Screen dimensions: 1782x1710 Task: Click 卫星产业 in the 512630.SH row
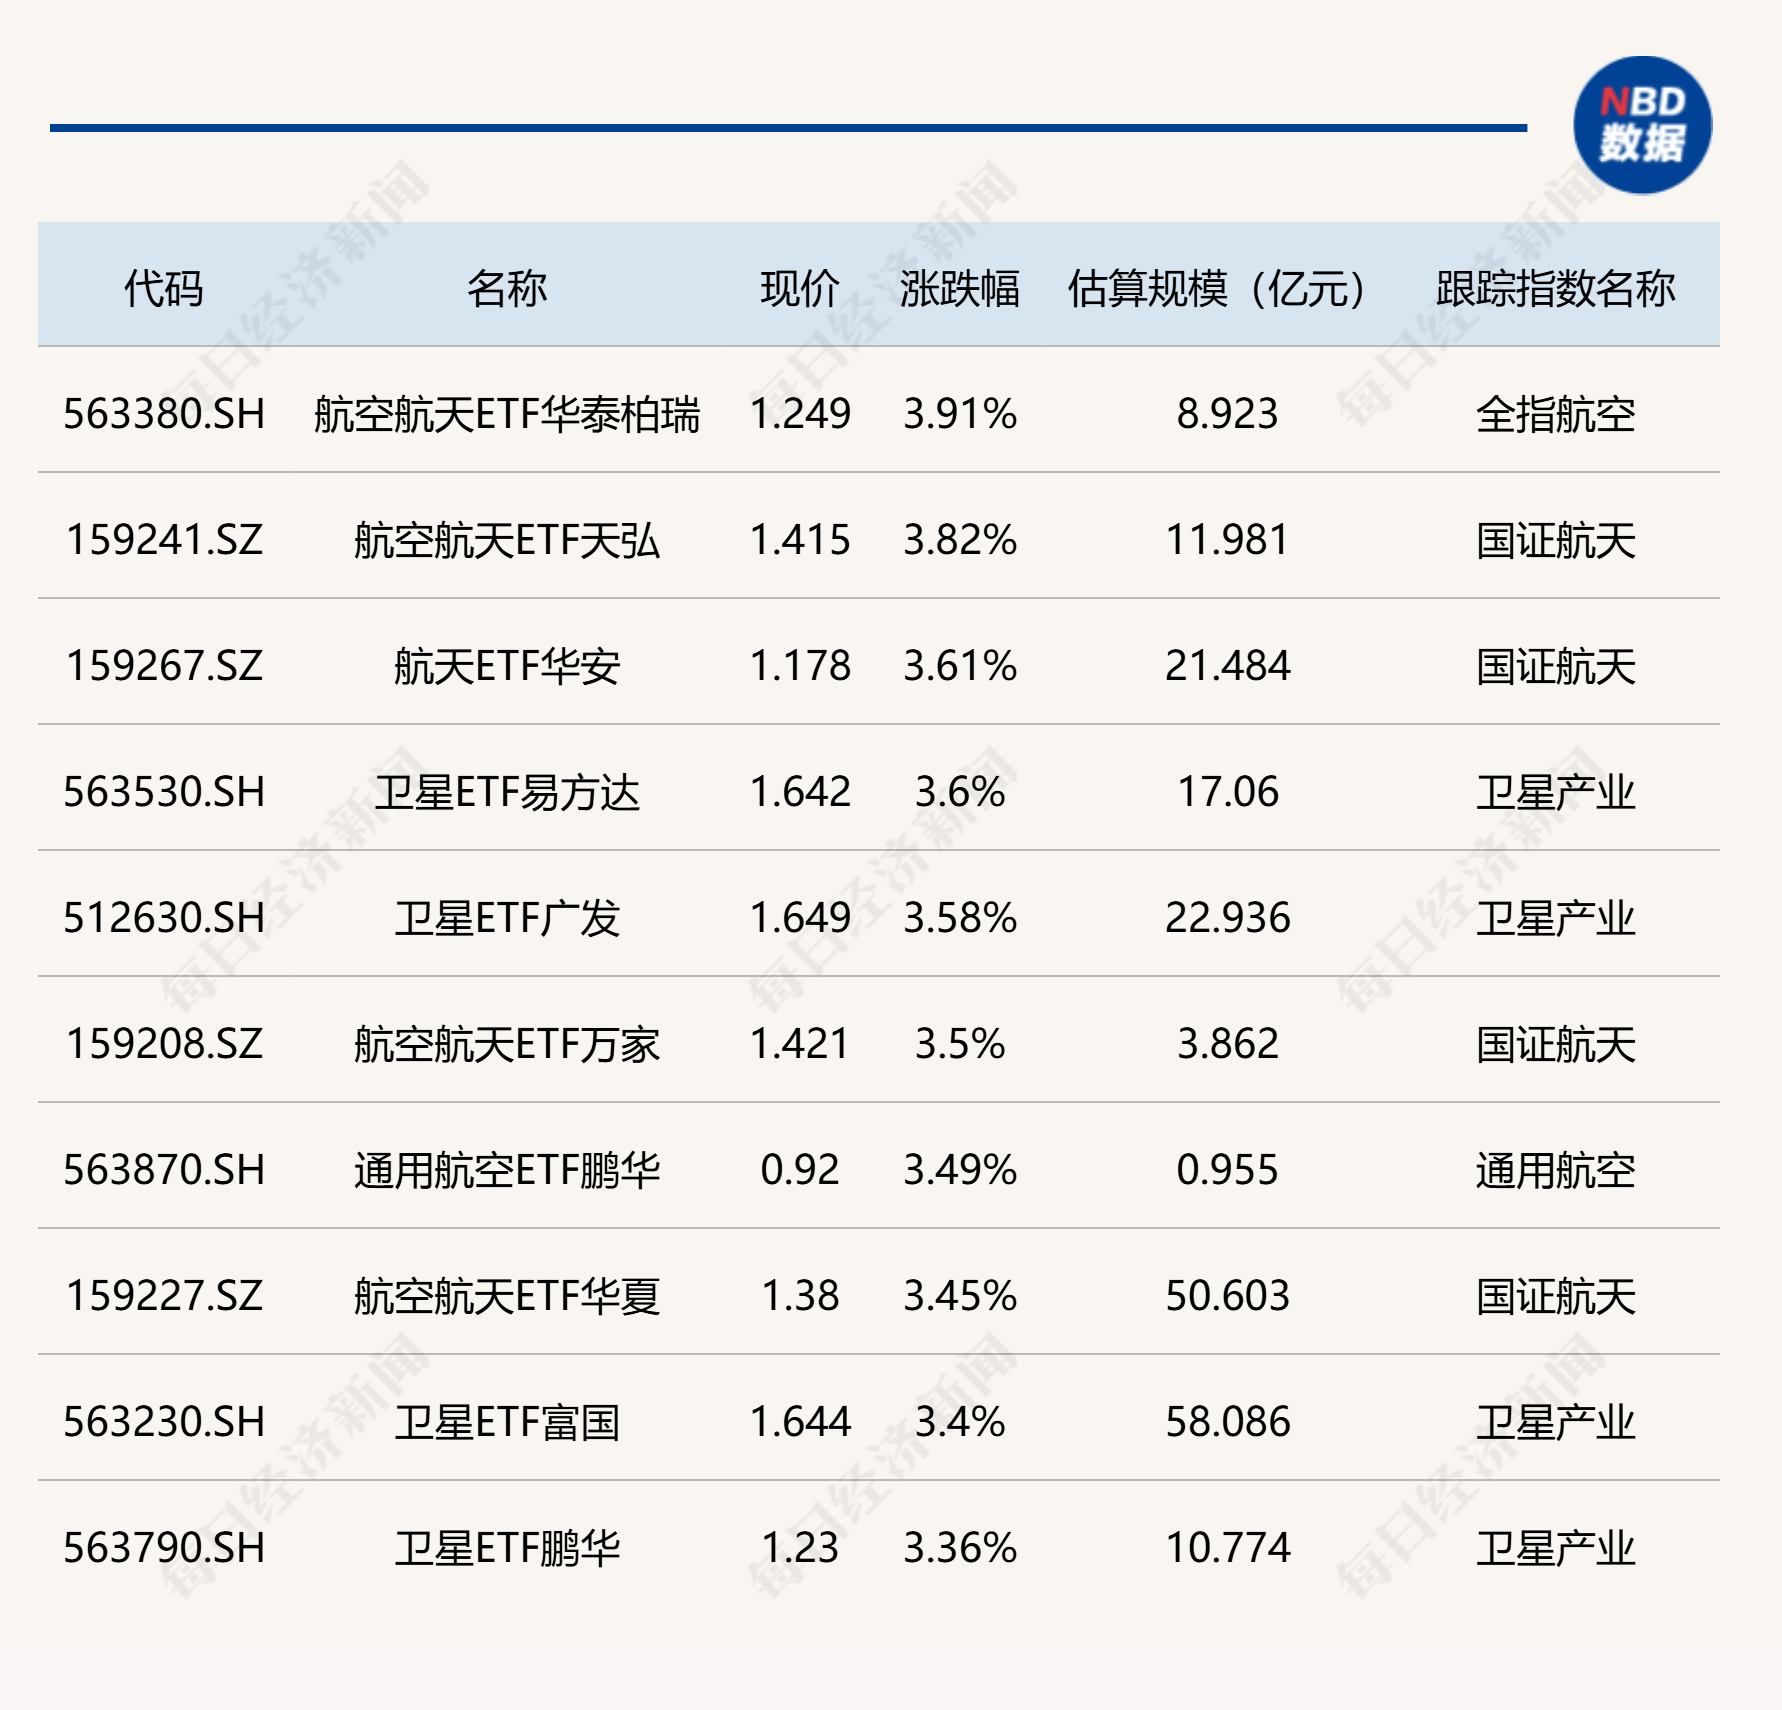[x=1556, y=918]
